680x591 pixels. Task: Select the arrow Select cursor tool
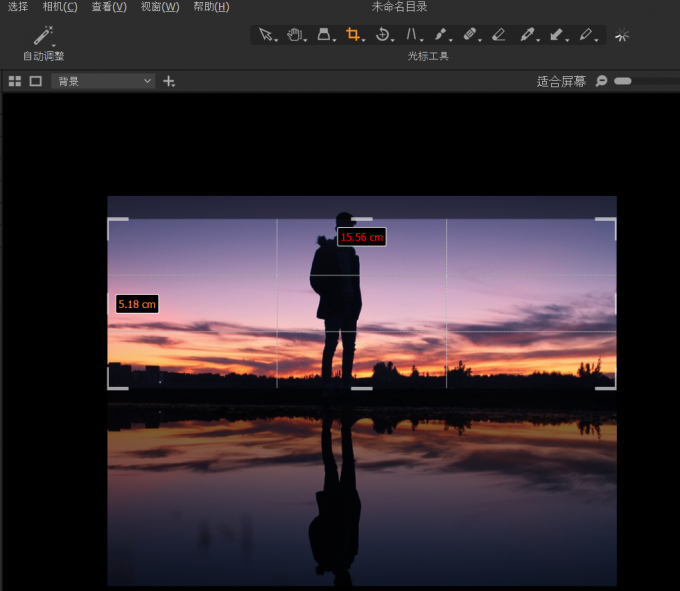pos(265,34)
